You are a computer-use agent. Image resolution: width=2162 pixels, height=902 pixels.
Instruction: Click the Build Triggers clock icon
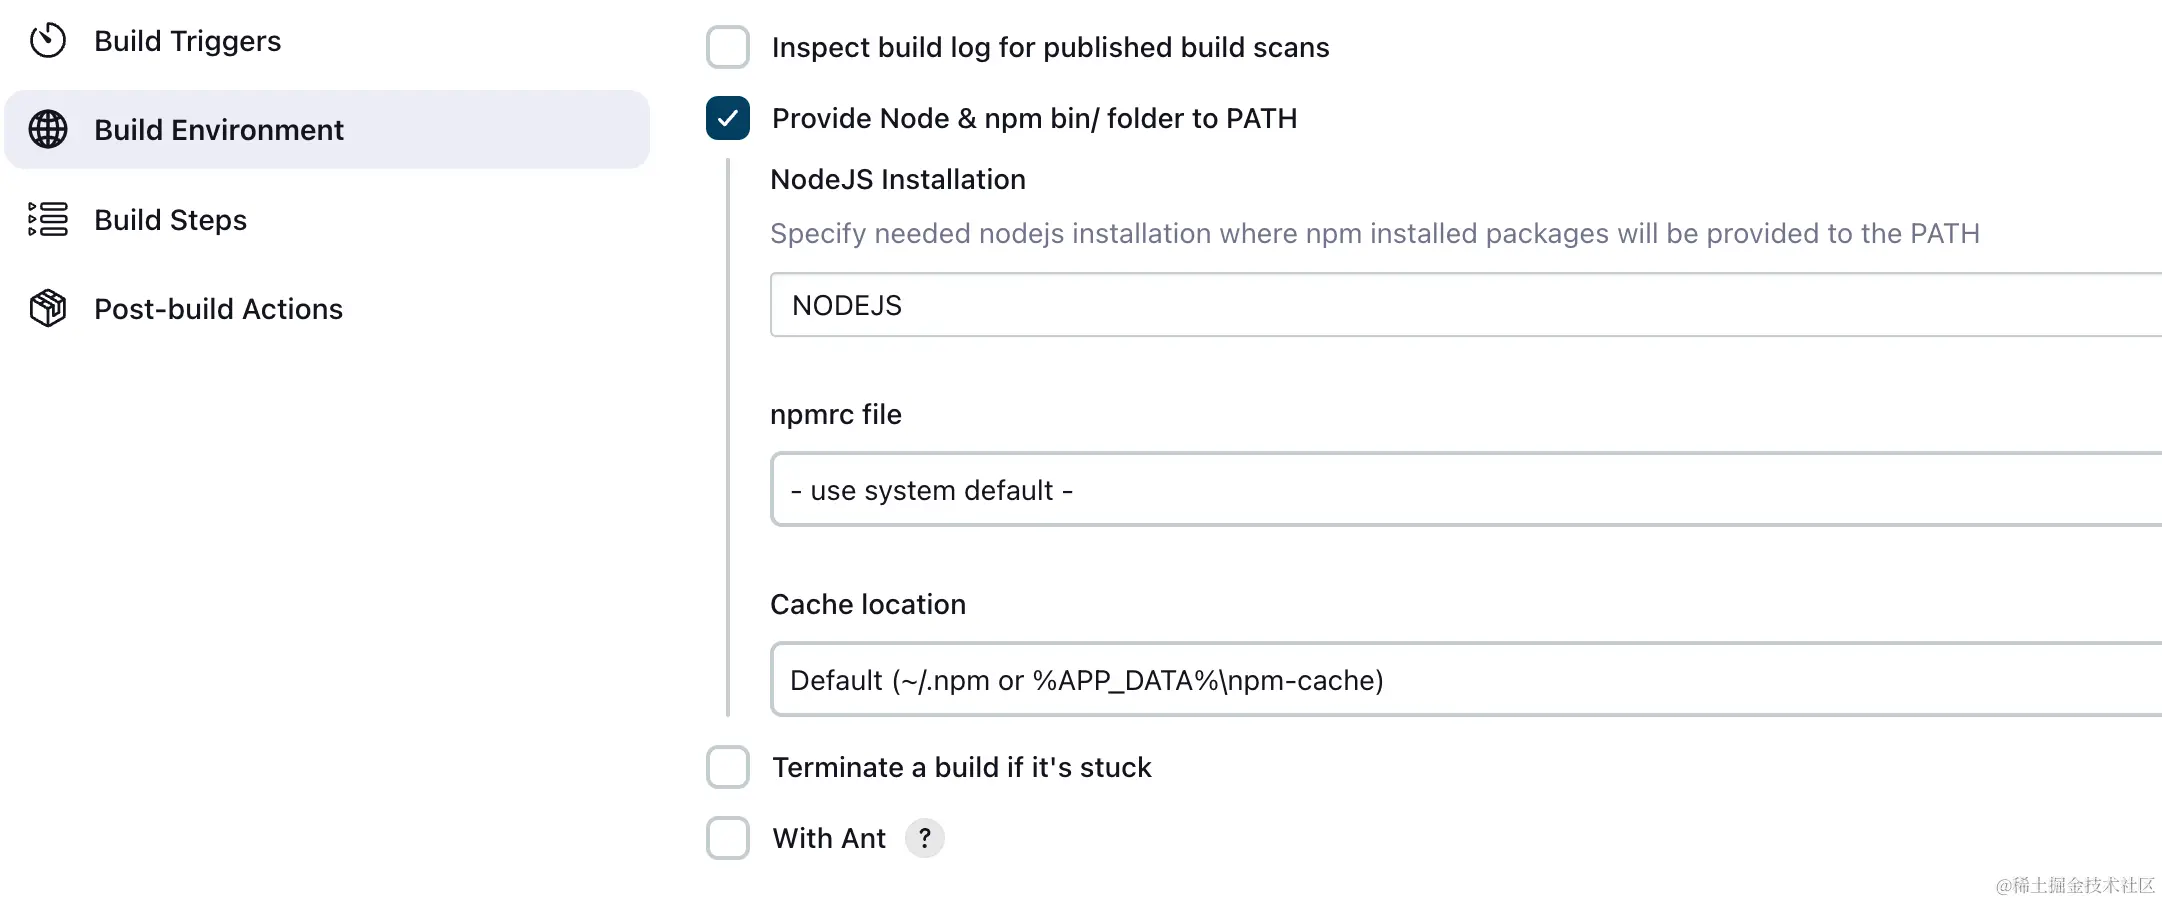pyautogui.click(x=48, y=41)
